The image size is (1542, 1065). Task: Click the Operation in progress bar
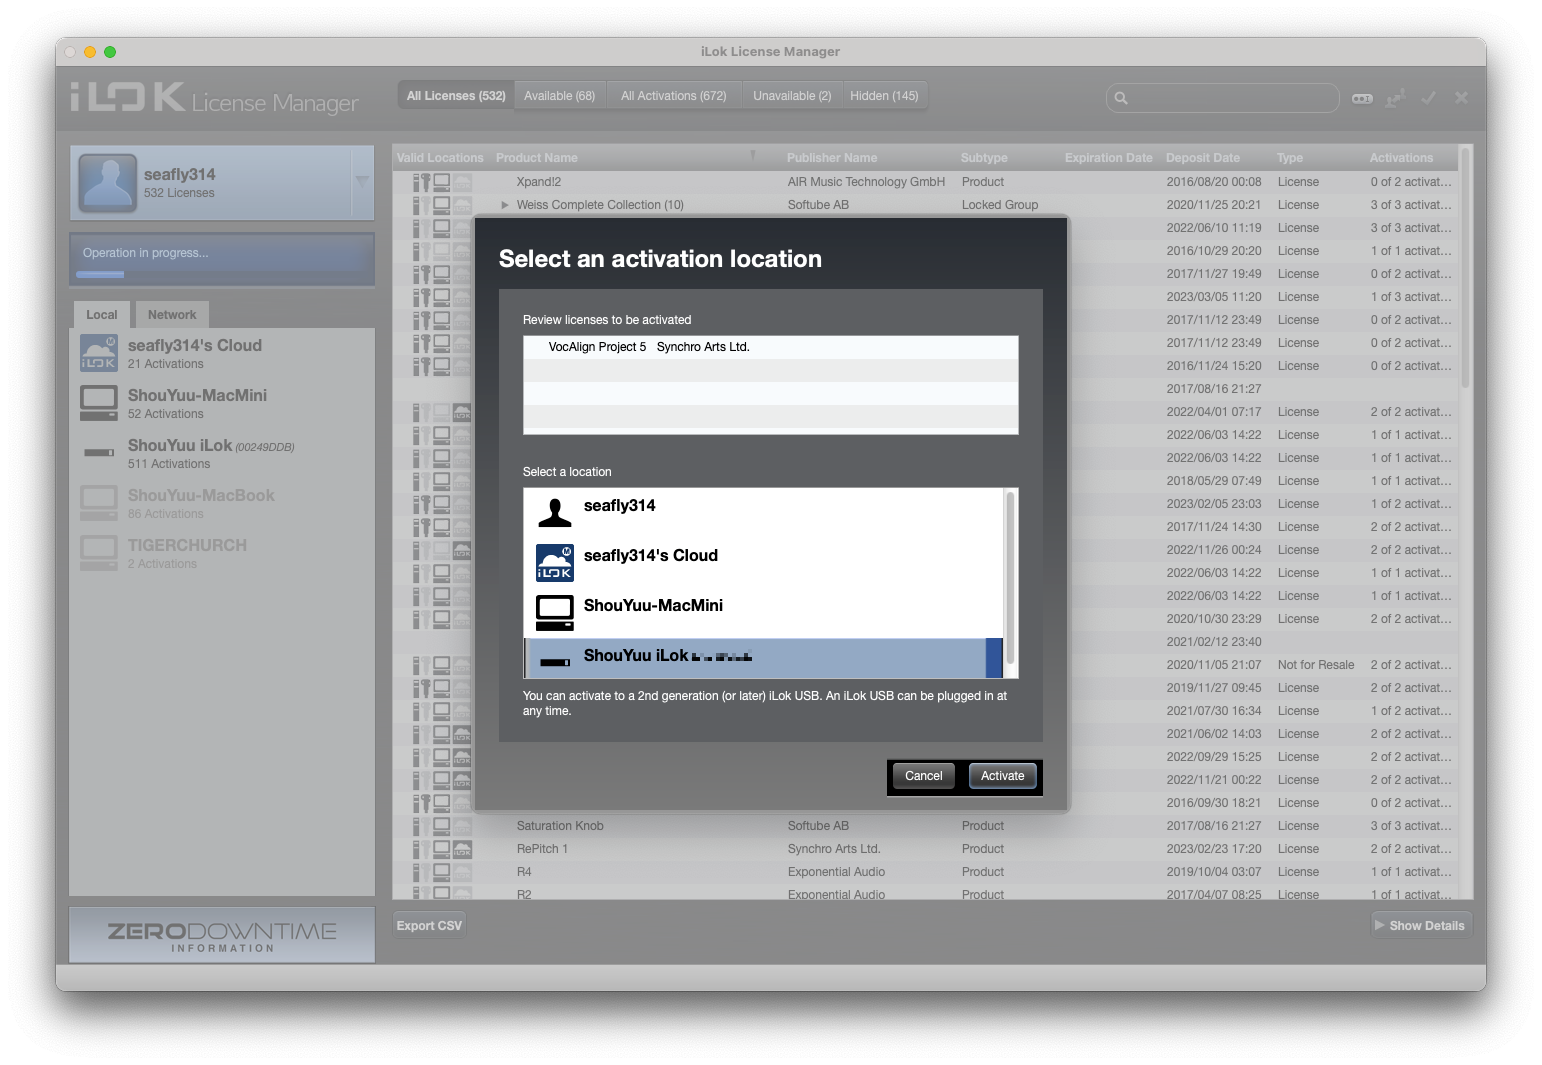pyautogui.click(x=222, y=259)
